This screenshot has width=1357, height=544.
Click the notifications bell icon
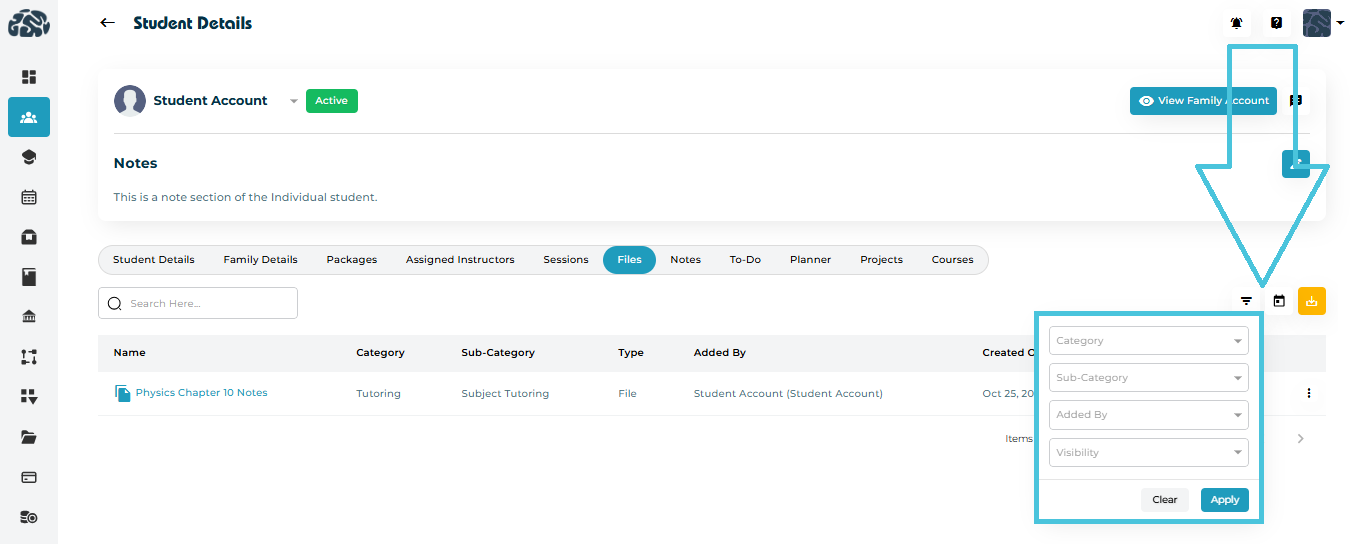point(1237,23)
